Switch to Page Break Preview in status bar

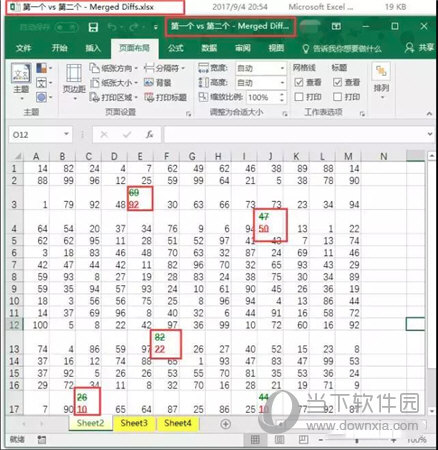[x=303, y=440]
